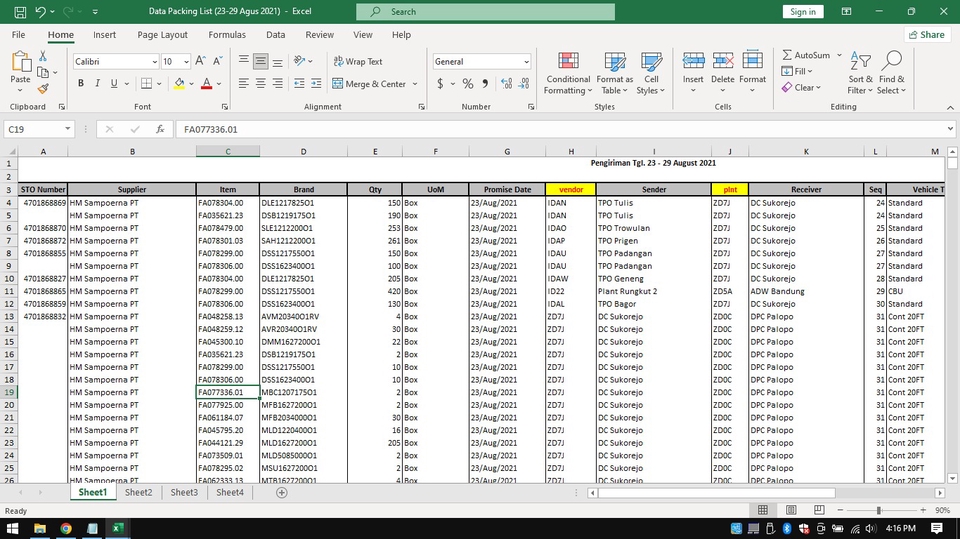Toggle Center horizontal alignment
Image resolution: width=960 pixels, height=539 pixels.
pyautogui.click(x=260, y=83)
